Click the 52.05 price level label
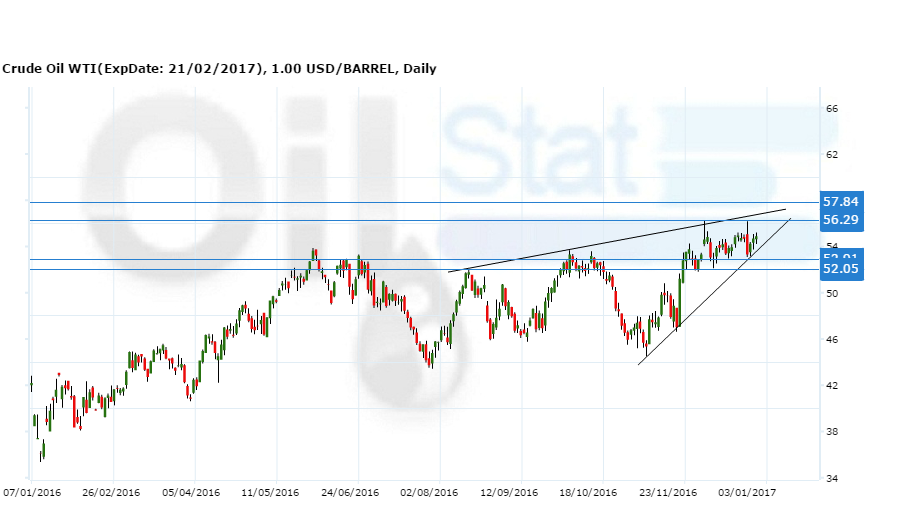The width and height of the screenshot is (909, 509). pyautogui.click(x=840, y=270)
